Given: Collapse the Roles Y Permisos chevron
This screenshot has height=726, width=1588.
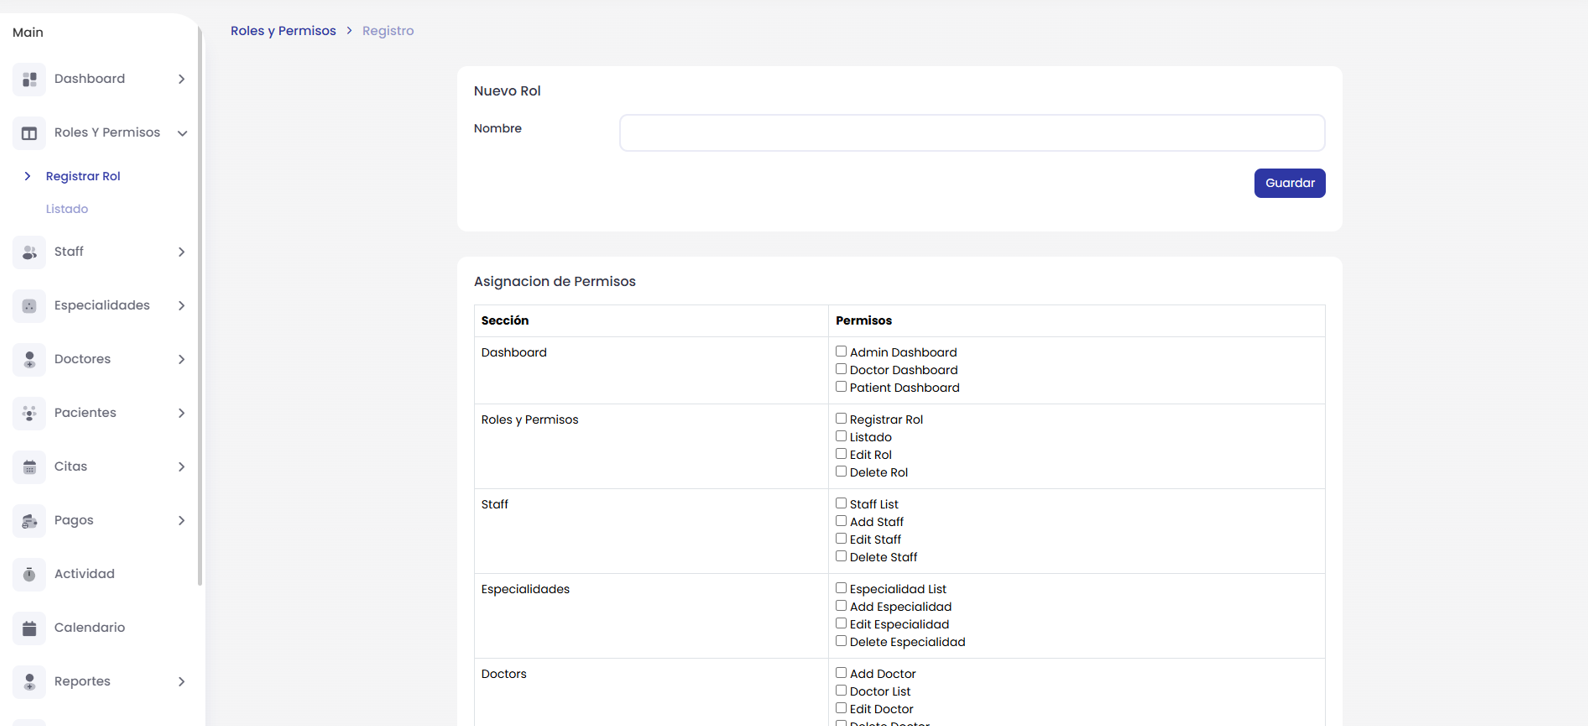Looking at the screenshot, I should (182, 133).
